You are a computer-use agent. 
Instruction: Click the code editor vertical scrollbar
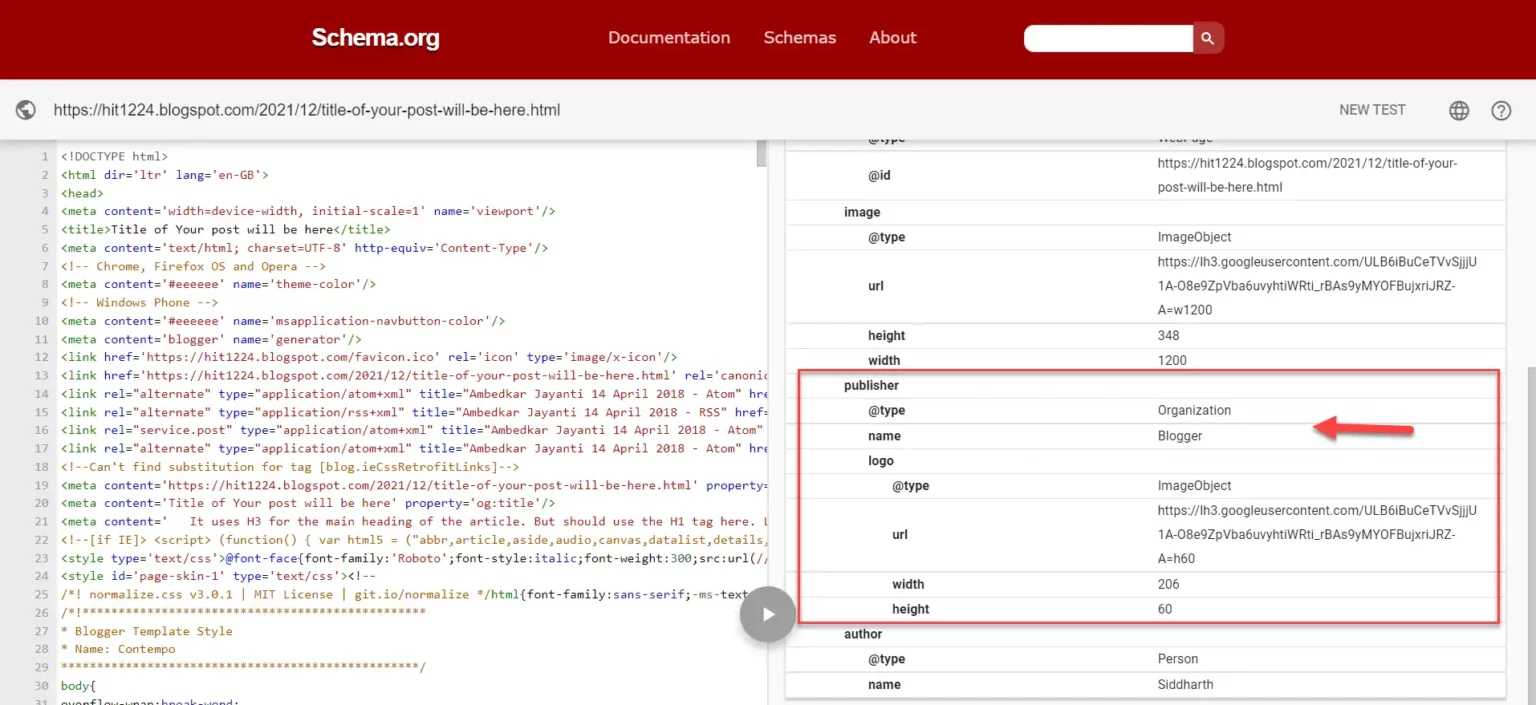click(x=761, y=154)
